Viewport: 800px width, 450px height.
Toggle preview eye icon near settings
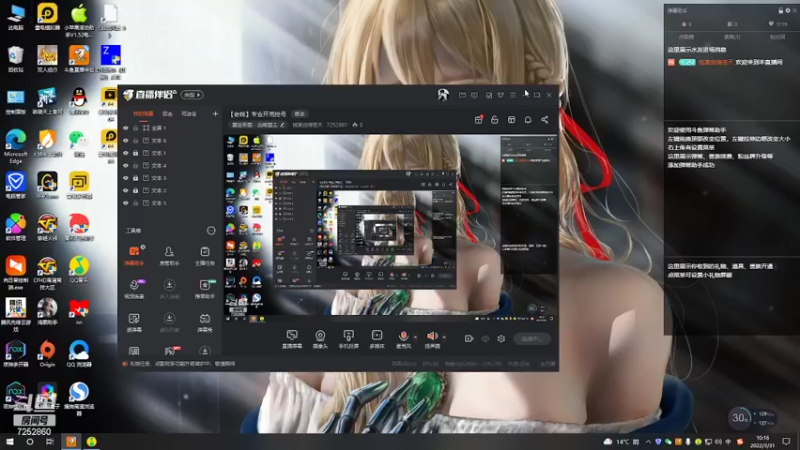coord(485,339)
